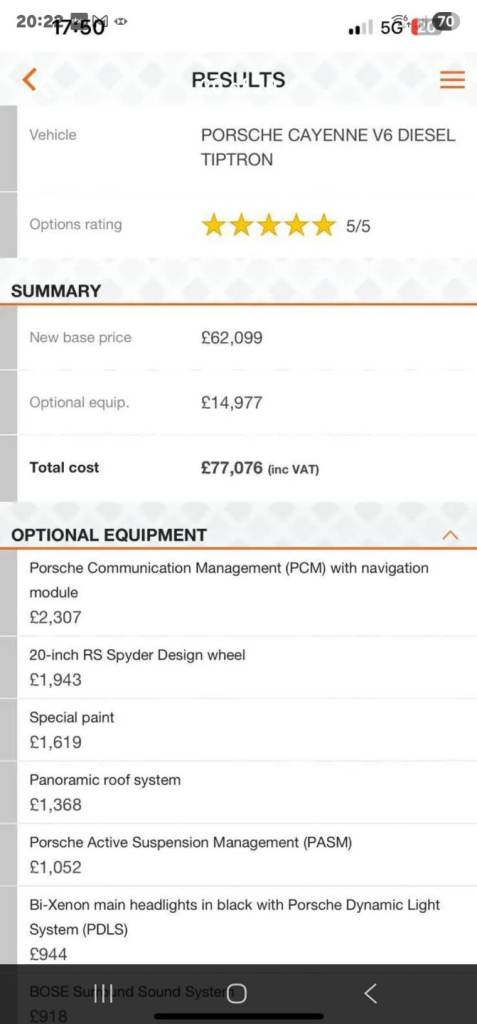Open the orange hamburger menu
This screenshot has width=477, height=1024.
click(452, 80)
